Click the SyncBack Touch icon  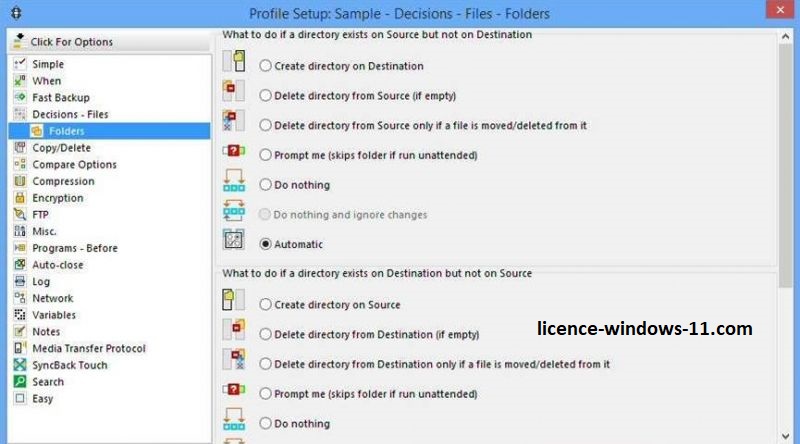21,365
